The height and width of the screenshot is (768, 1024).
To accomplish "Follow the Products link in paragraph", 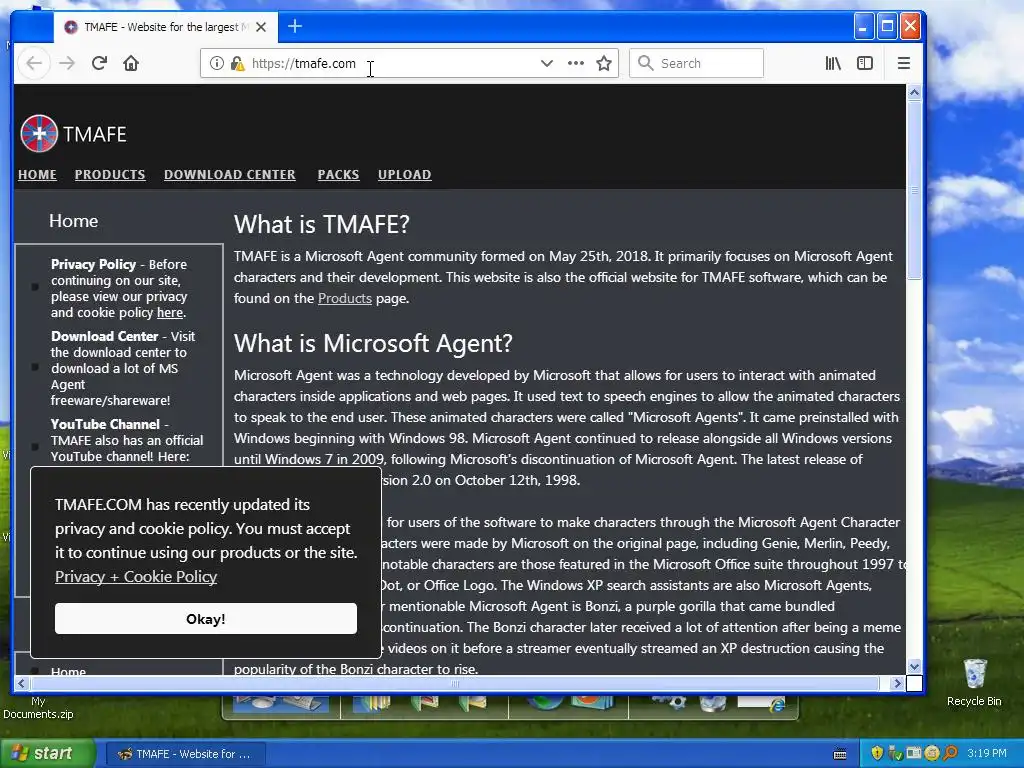I will (x=345, y=298).
